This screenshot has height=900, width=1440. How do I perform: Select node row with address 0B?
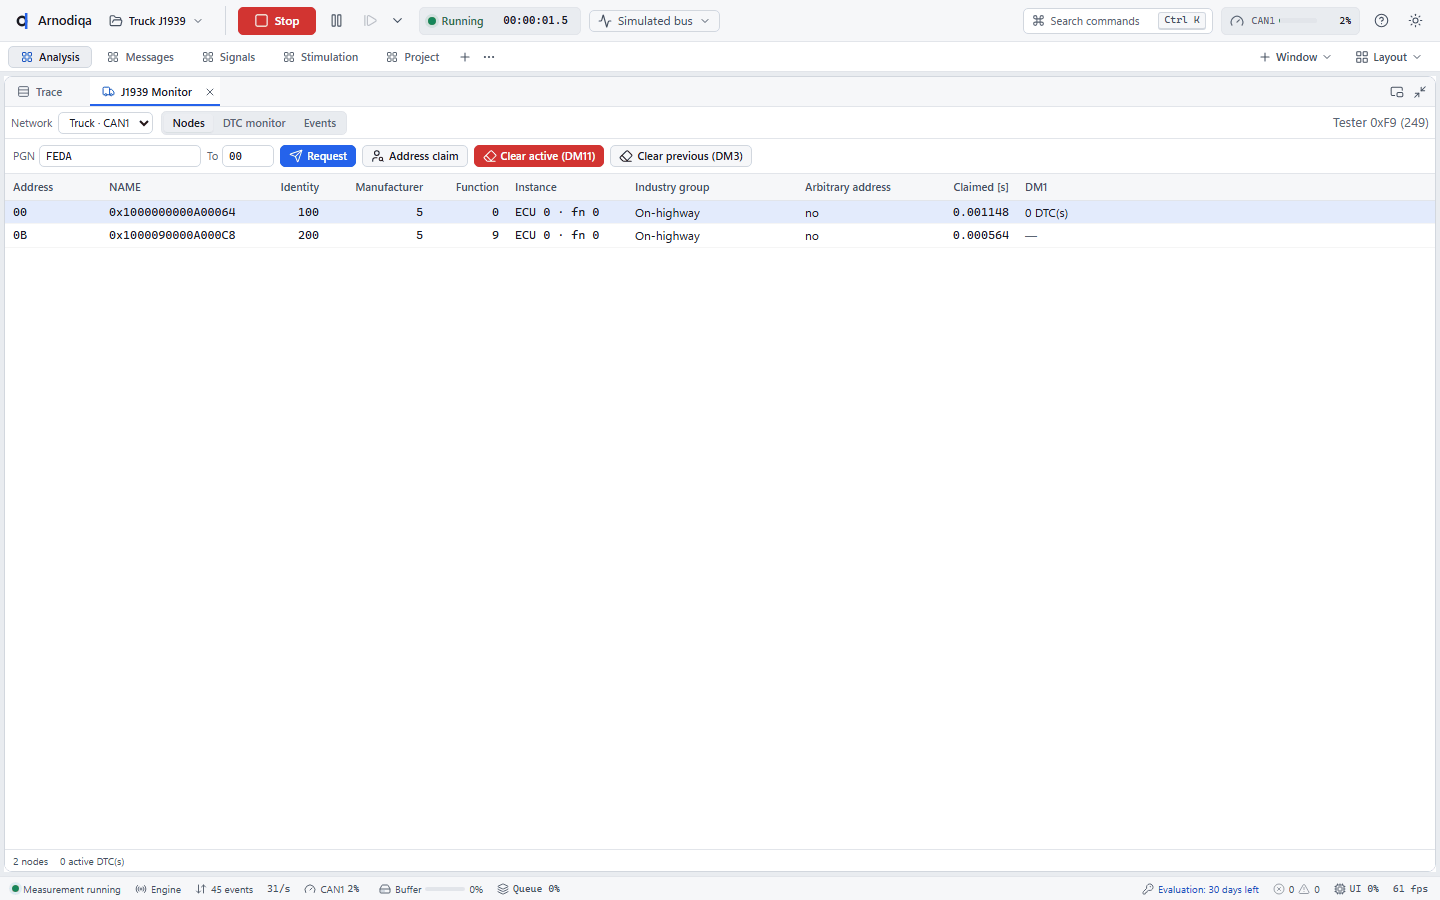coord(720,236)
